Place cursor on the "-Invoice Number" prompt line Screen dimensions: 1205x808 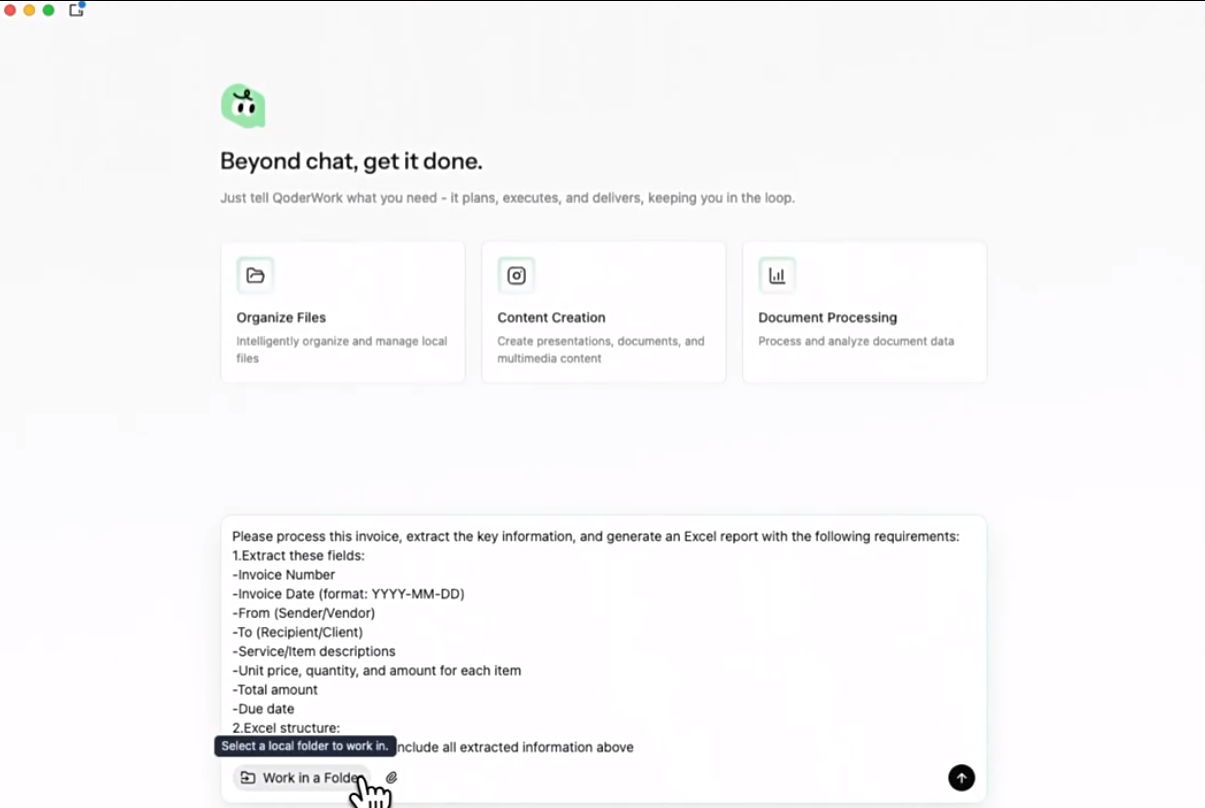point(284,575)
